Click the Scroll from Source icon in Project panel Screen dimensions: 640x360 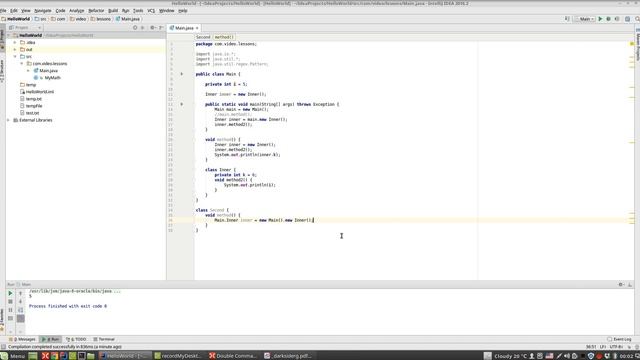(x=135, y=28)
